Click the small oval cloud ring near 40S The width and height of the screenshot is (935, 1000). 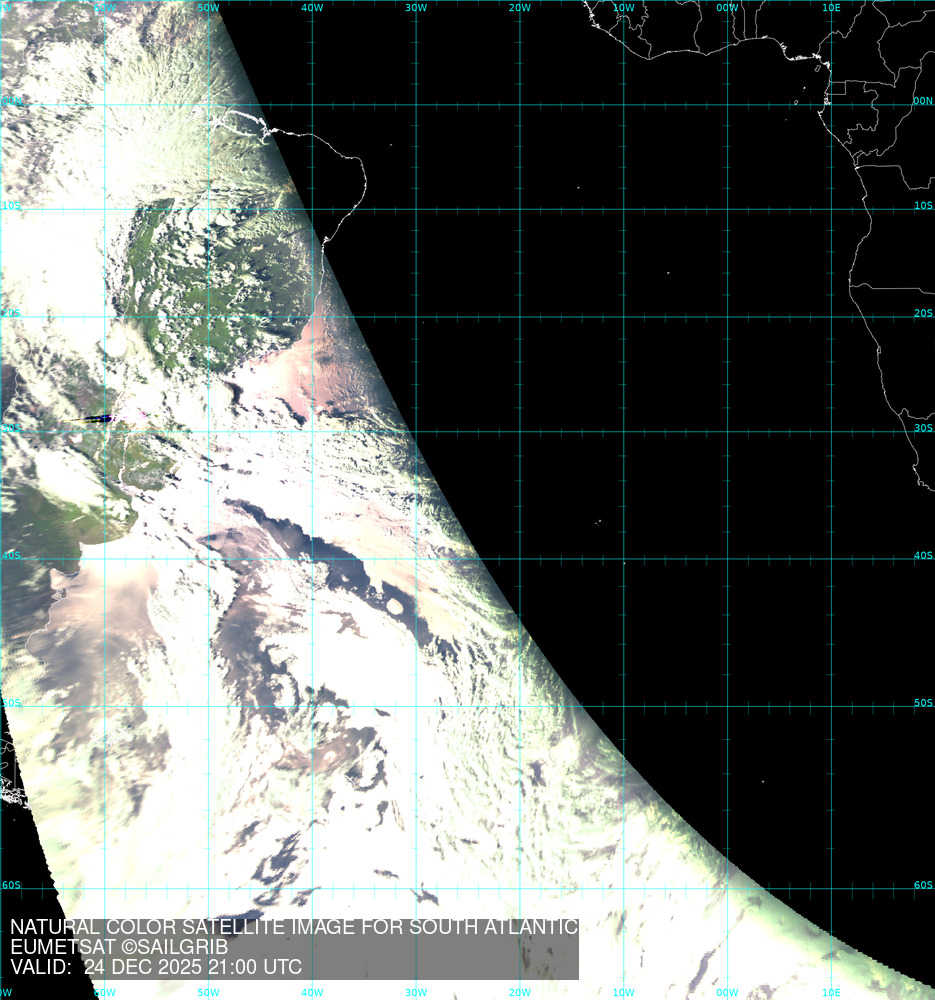click(x=395, y=606)
